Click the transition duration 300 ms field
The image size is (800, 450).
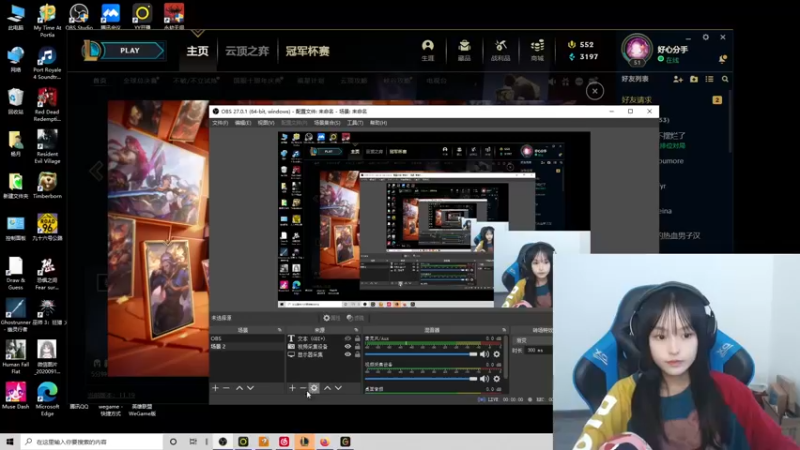[539, 351]
